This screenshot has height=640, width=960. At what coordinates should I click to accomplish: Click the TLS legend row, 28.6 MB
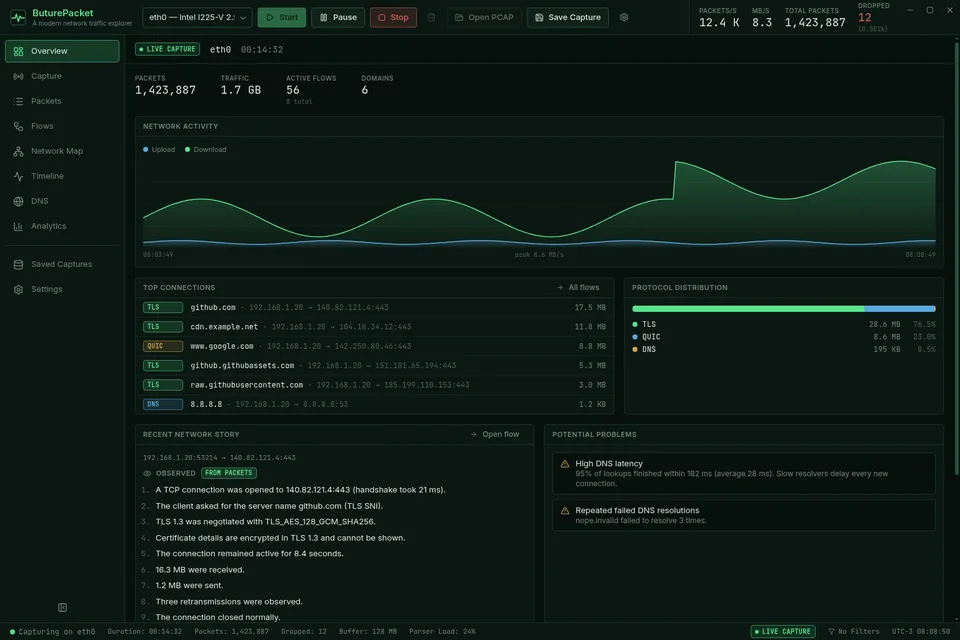point(784,325)
